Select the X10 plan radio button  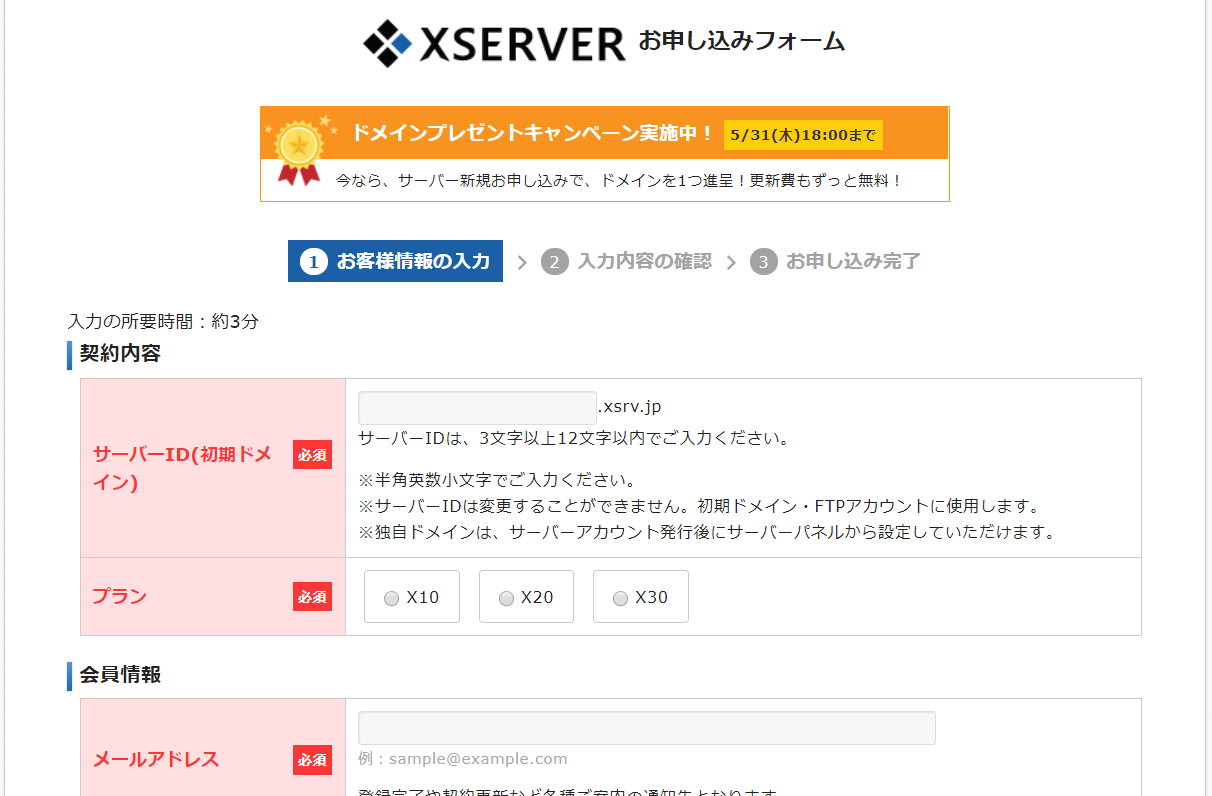391,598
